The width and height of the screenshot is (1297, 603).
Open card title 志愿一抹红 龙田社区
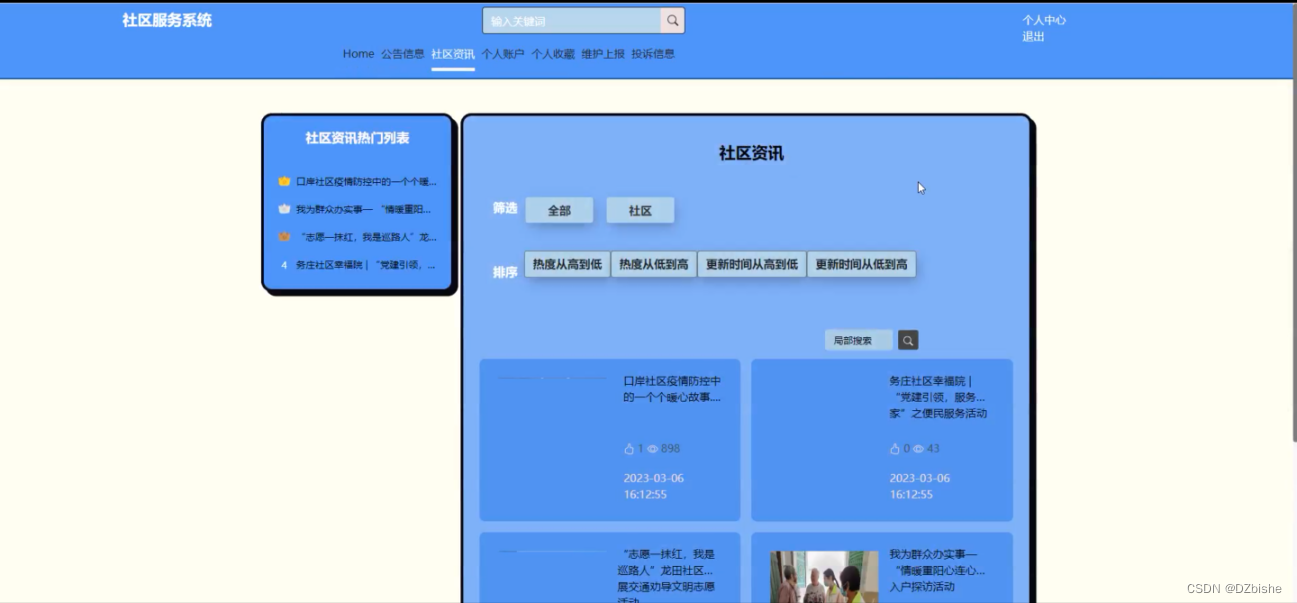click(667, 577)
